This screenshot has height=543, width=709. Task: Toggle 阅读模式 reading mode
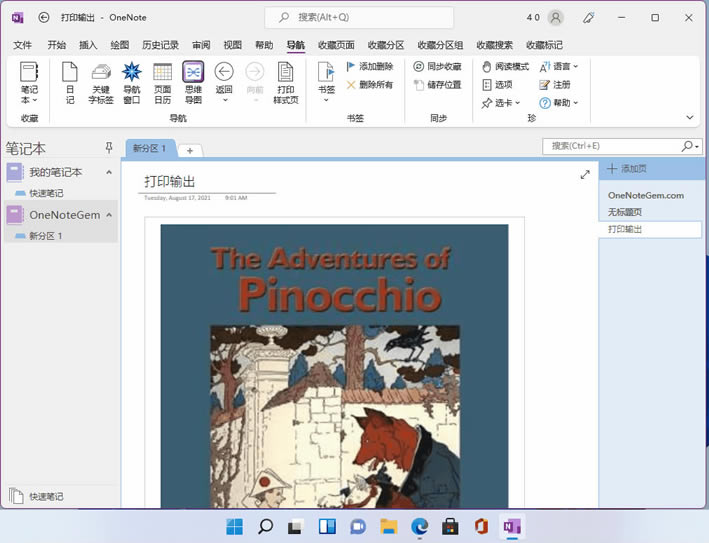505,66
